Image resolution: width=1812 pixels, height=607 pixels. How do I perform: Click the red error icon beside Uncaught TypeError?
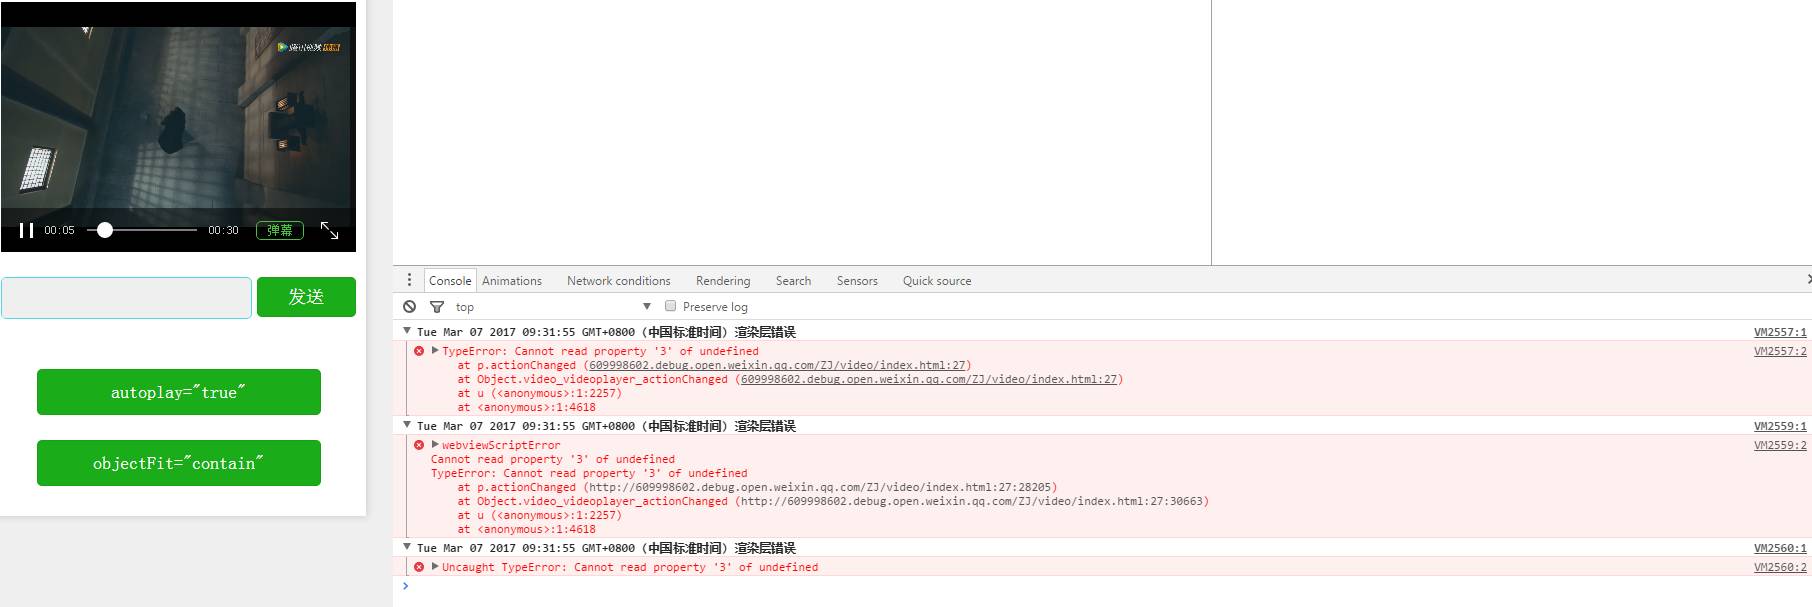[419, 567]
